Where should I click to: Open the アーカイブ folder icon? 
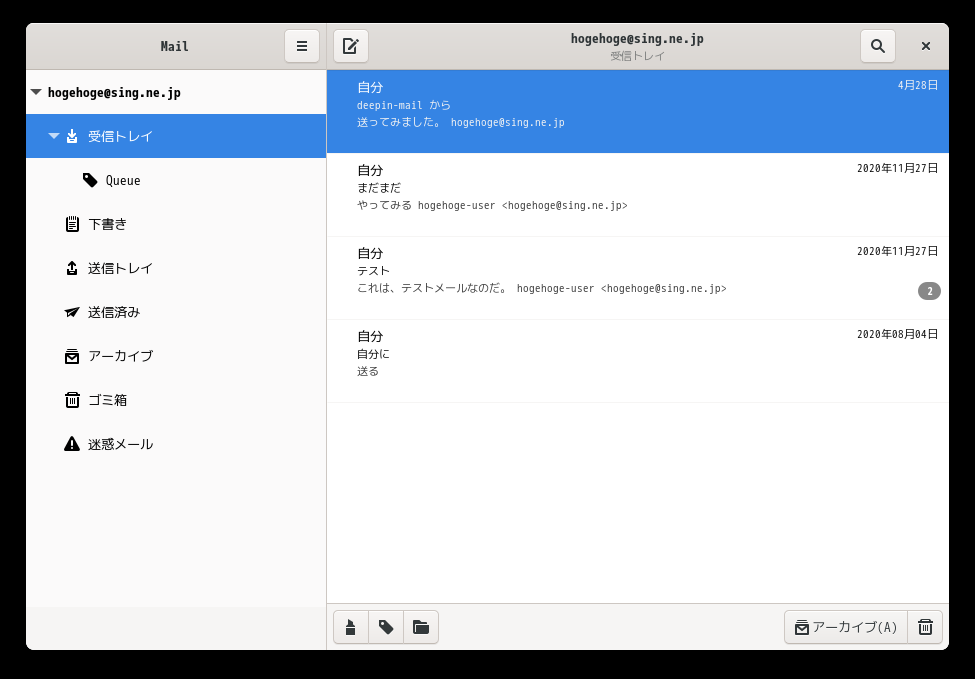pos(72,356)
